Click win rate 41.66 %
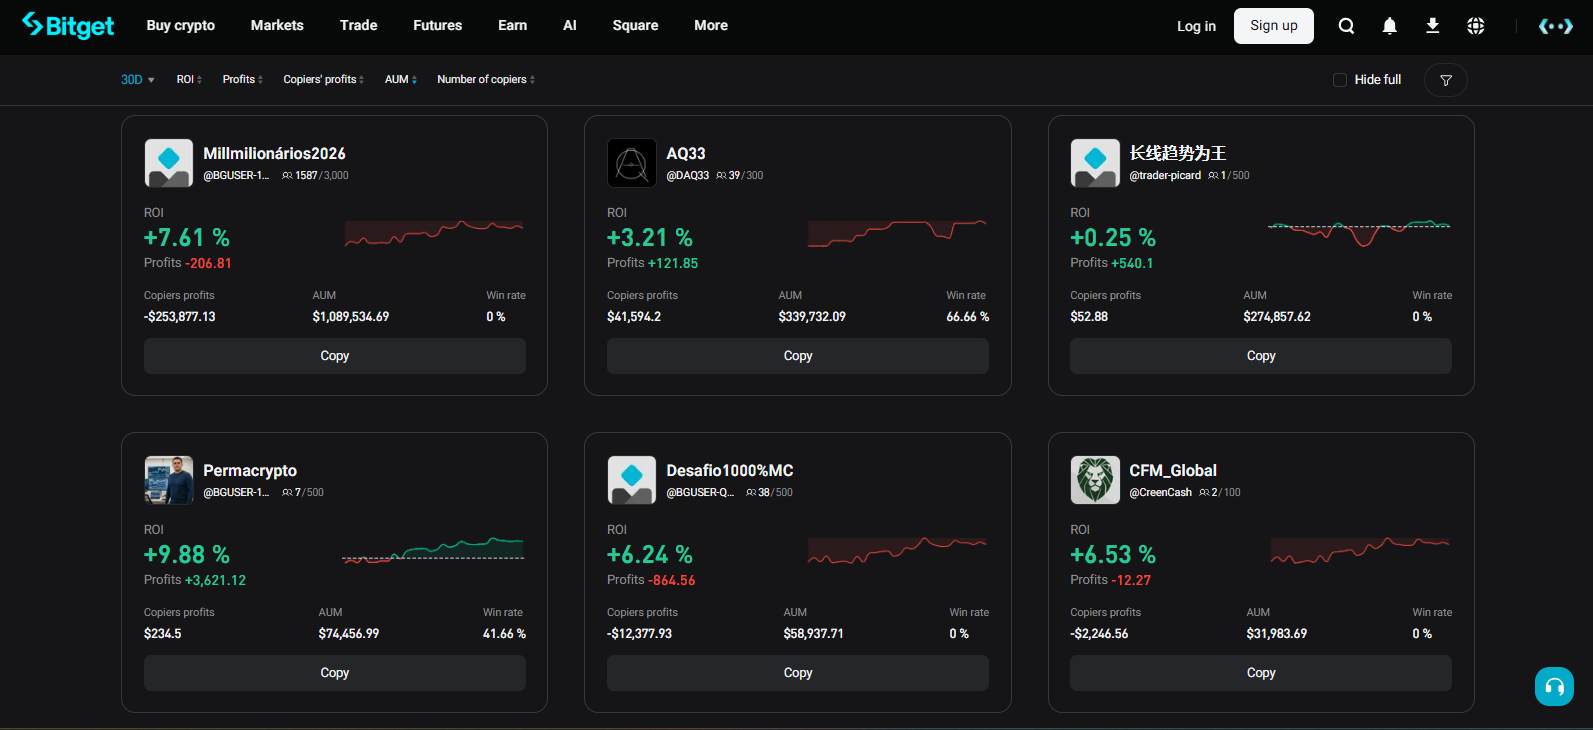 click(504, 633)
